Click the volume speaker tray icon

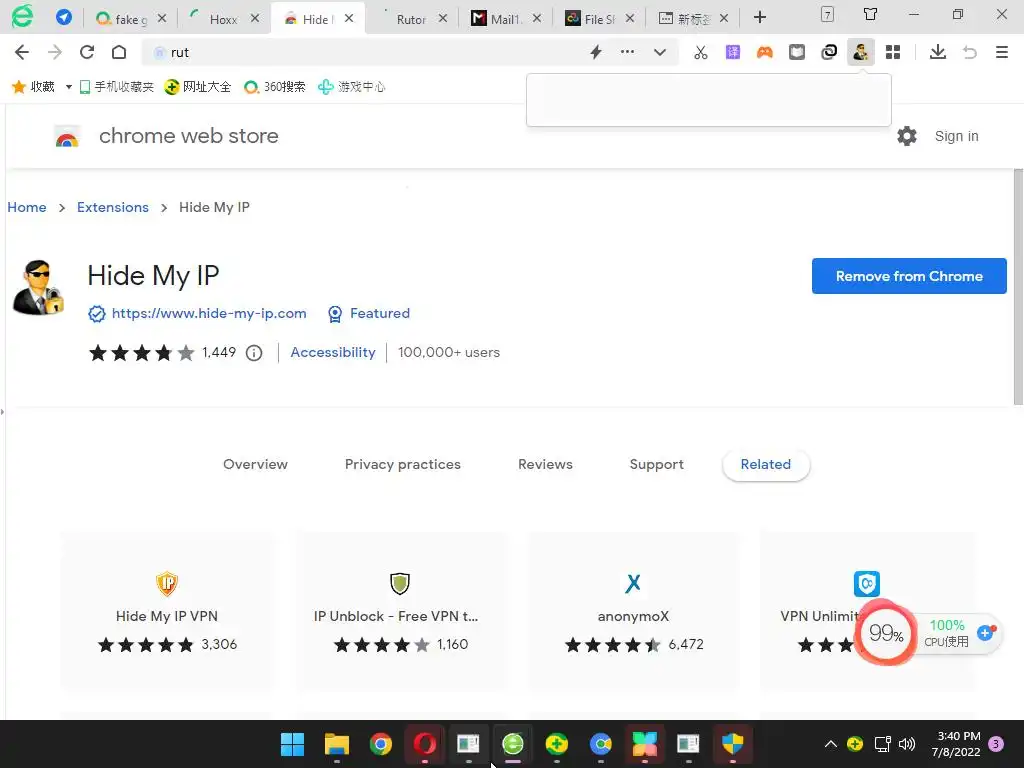(906, 744)
